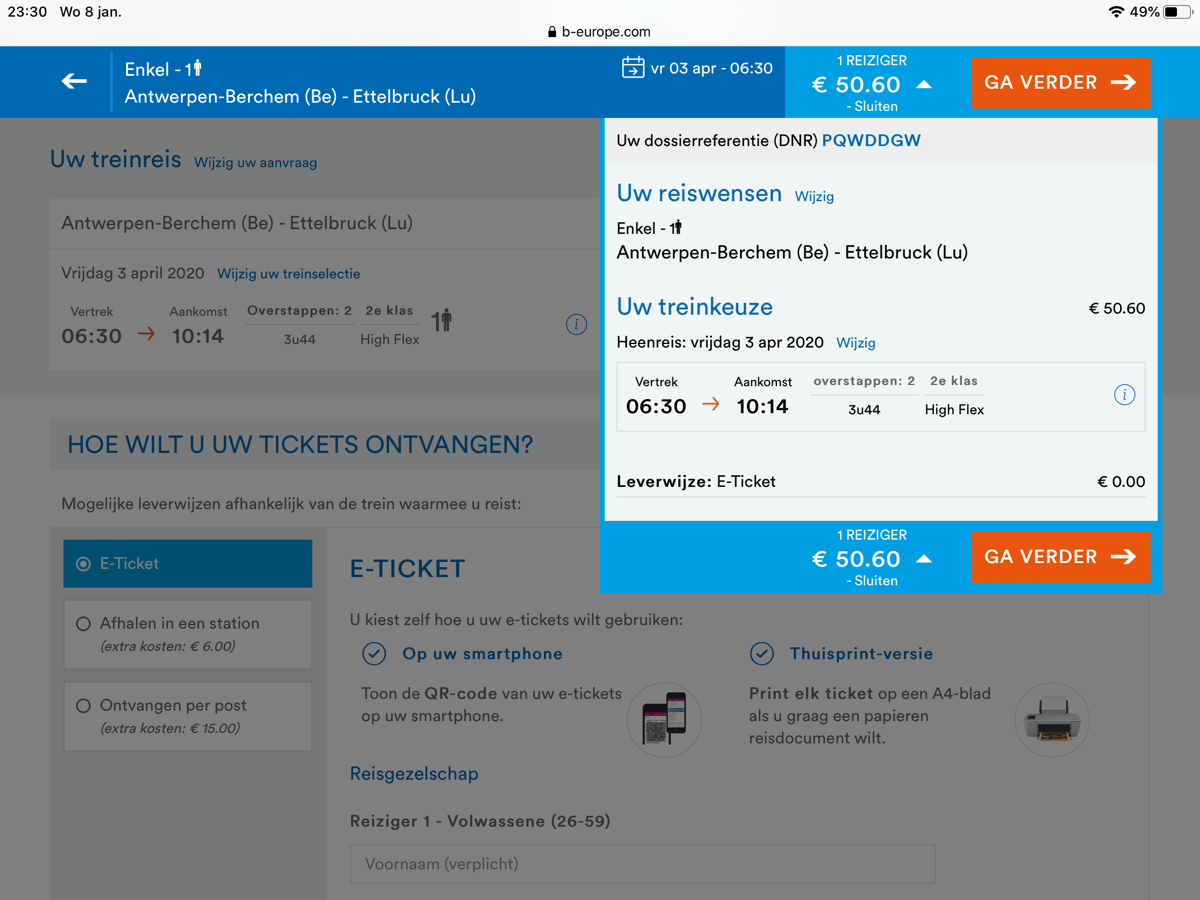Collapse price summary via top € 50.60 arrow
The width and height of the screenshot is (1200, 900).
pyautogui.click(x=924, y=85)
